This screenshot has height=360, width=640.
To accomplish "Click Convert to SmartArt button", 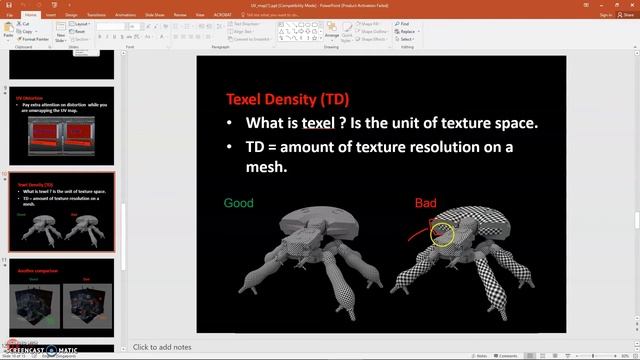I will [250, 39].
